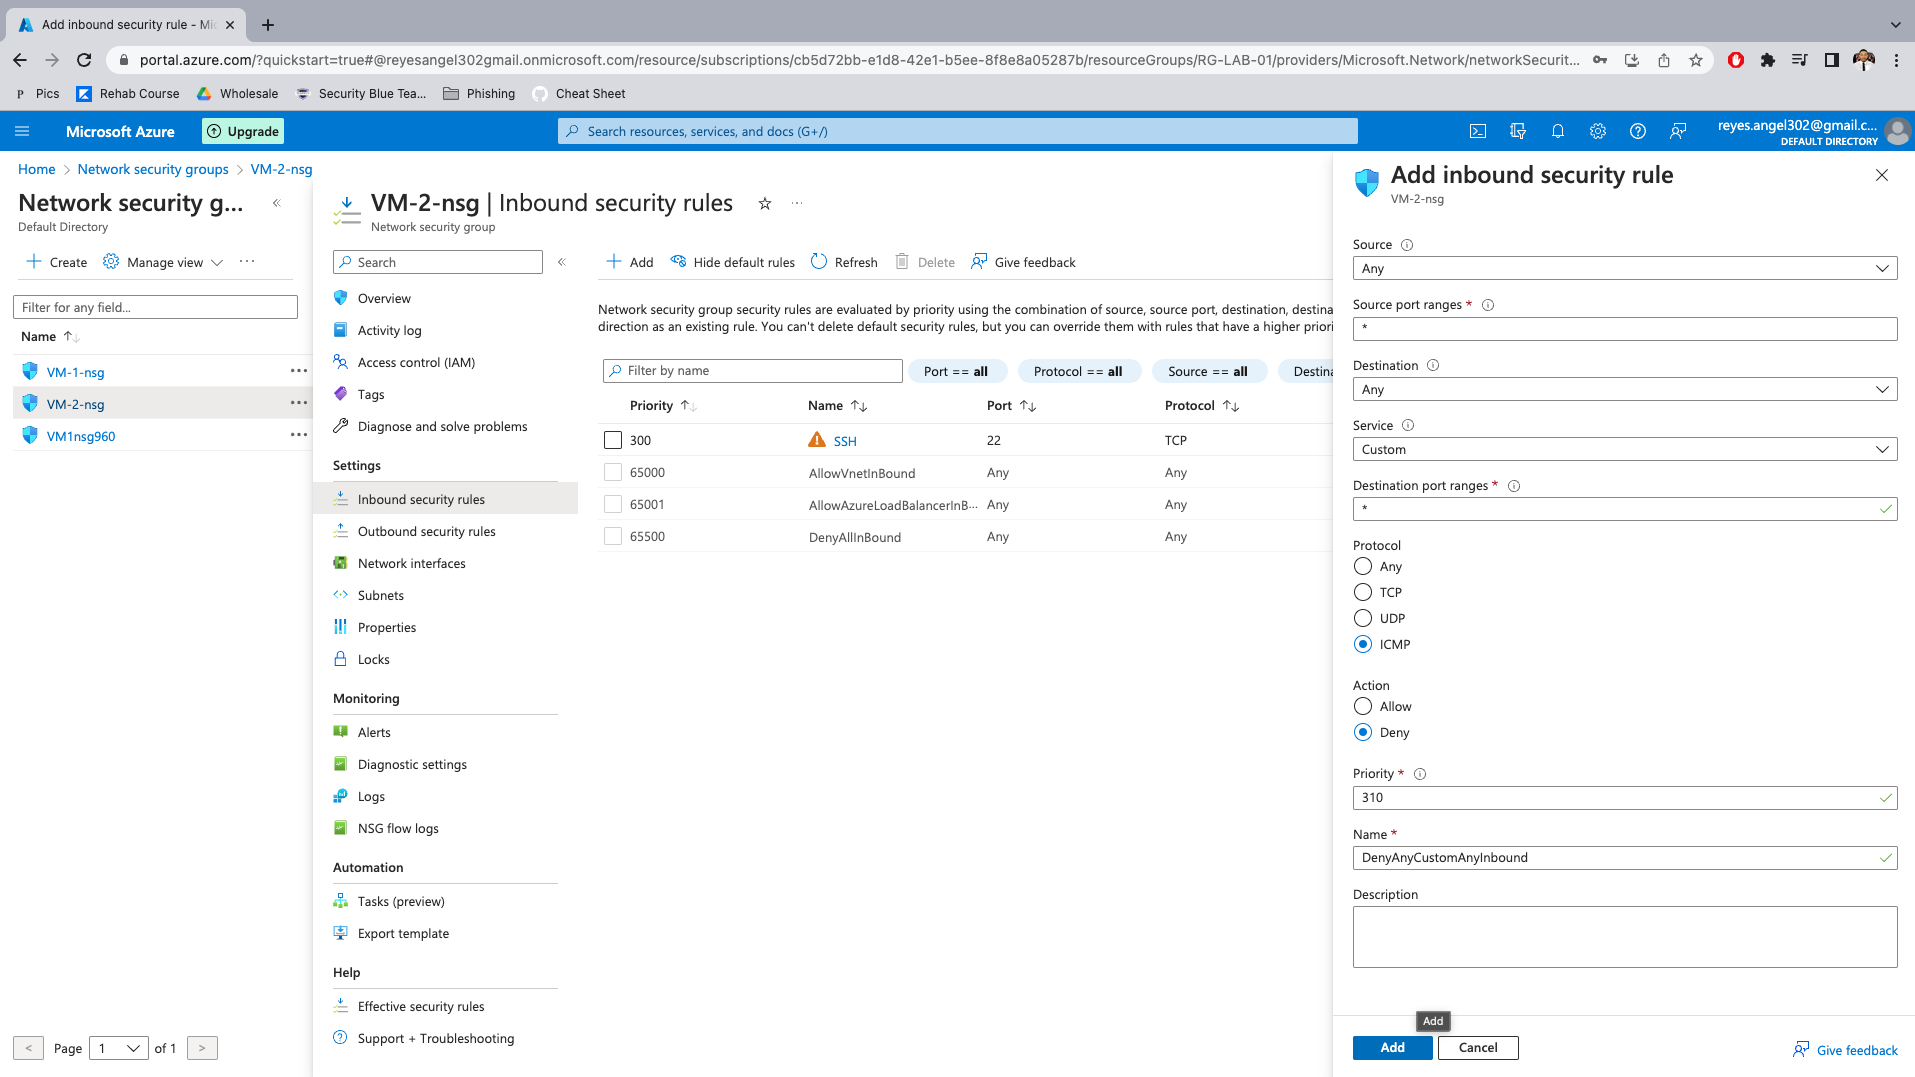Click the Add button to save rule

(1391, 1047)
